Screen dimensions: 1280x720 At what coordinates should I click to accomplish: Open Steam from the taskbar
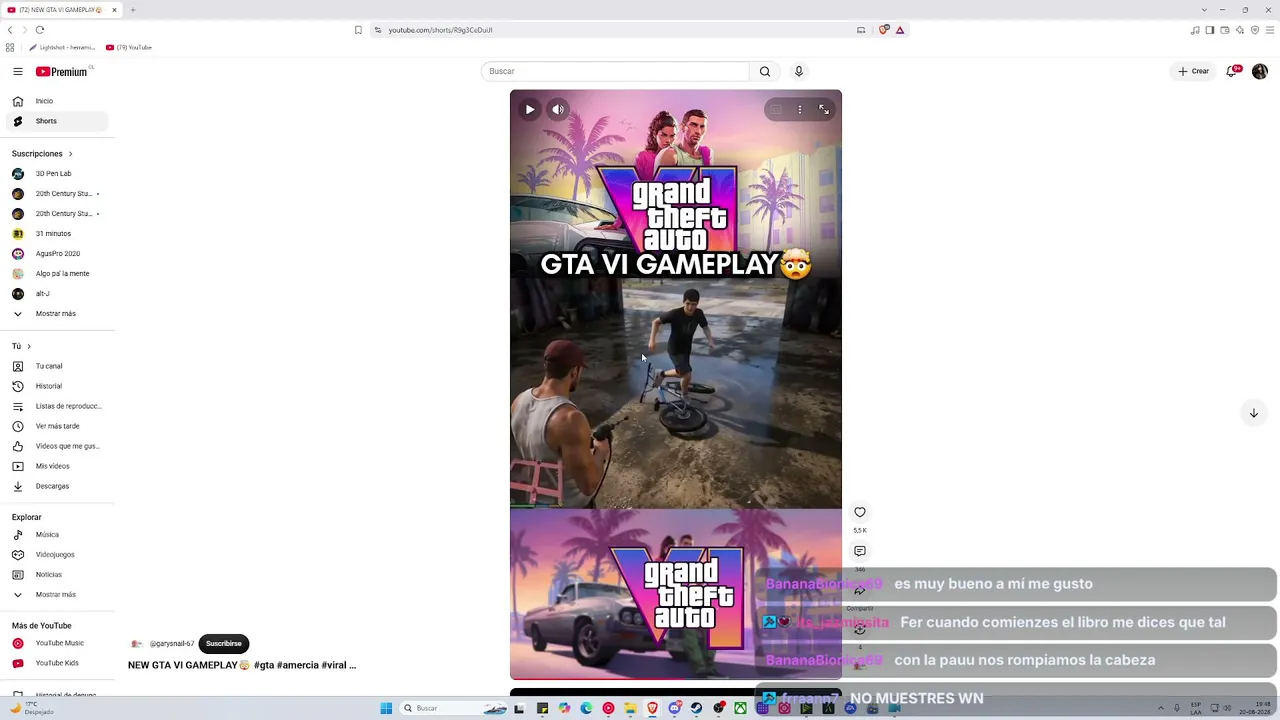click(x=696, y=708)
